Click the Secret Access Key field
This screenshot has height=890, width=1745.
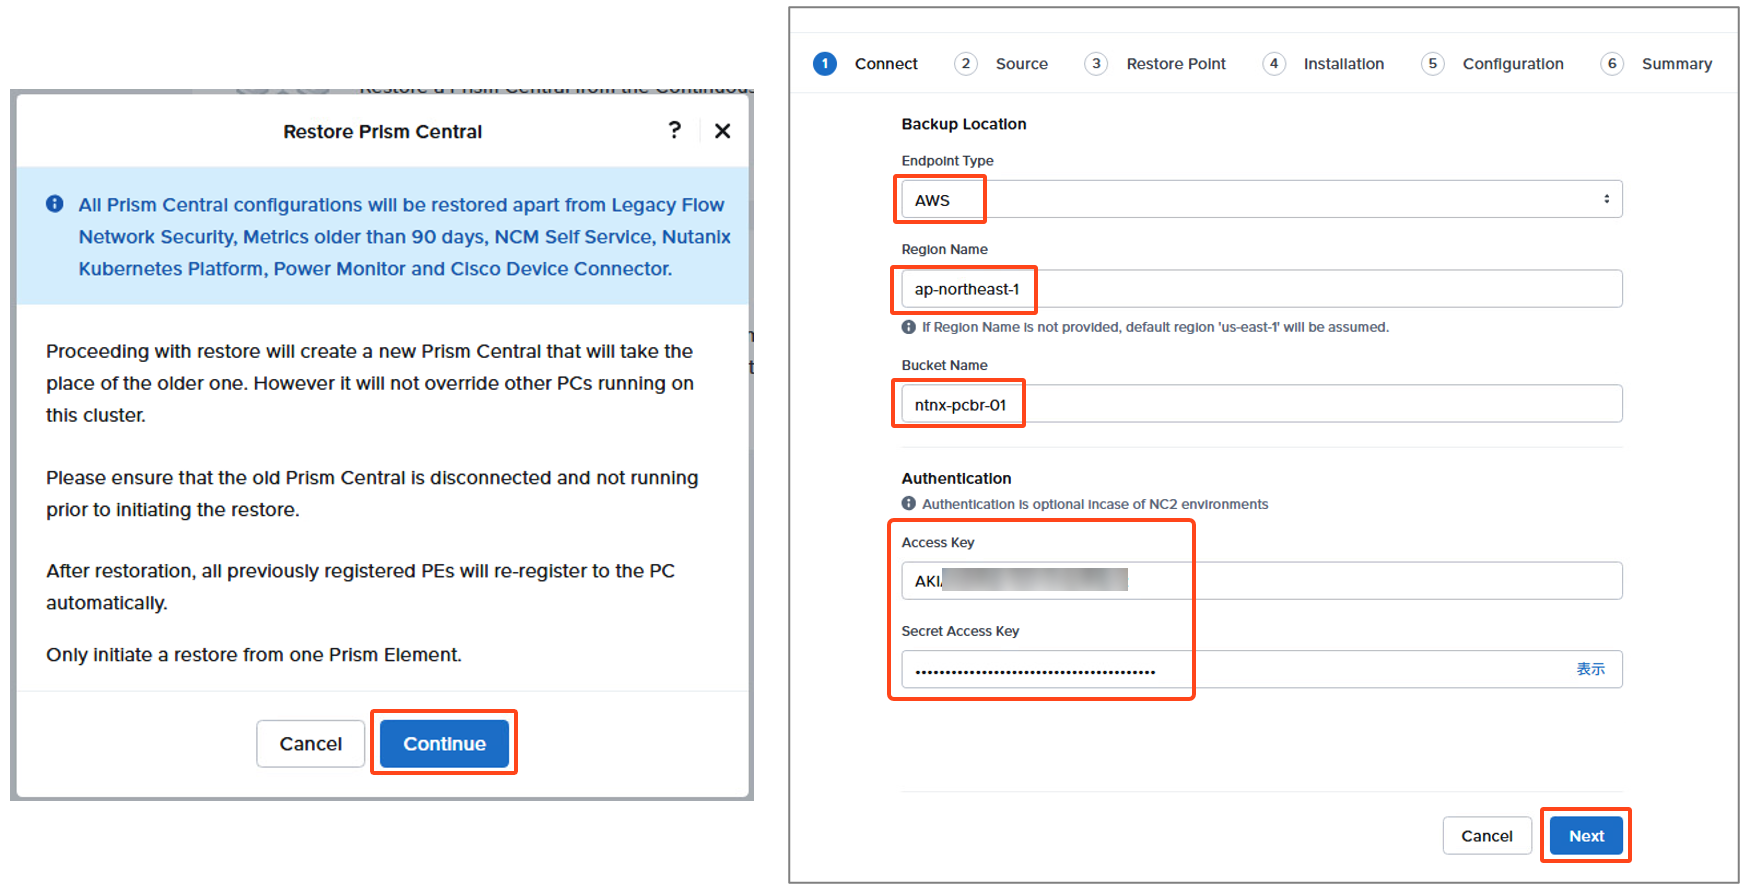coord(1261,670)
